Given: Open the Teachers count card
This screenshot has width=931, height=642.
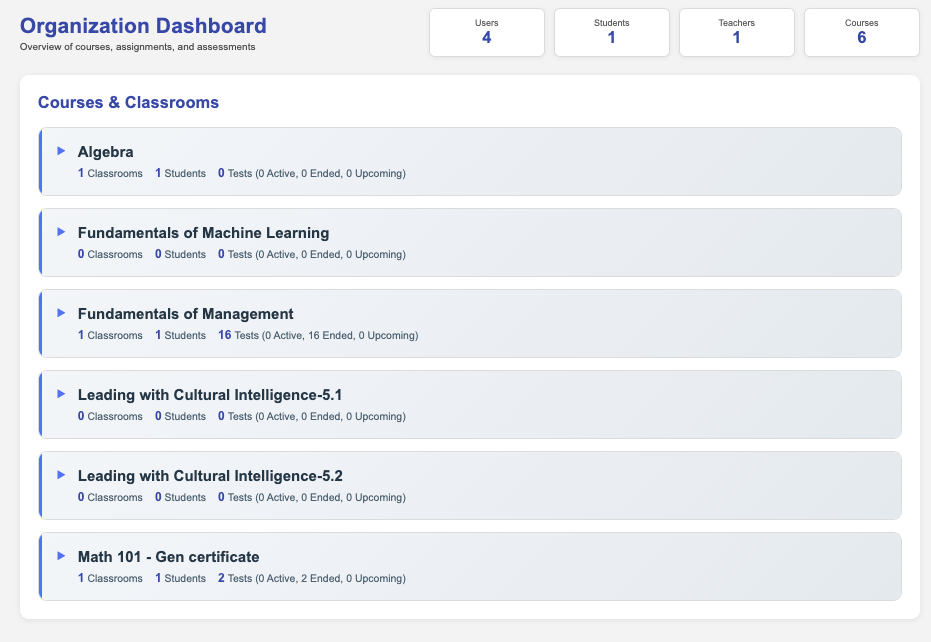Looking at the screenshot, I should (736, 32).
